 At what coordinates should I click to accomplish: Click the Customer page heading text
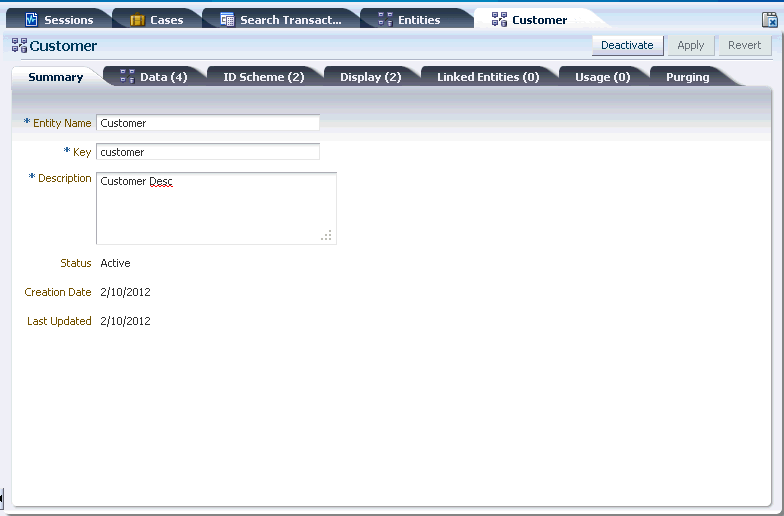click(x=63, y=46)
